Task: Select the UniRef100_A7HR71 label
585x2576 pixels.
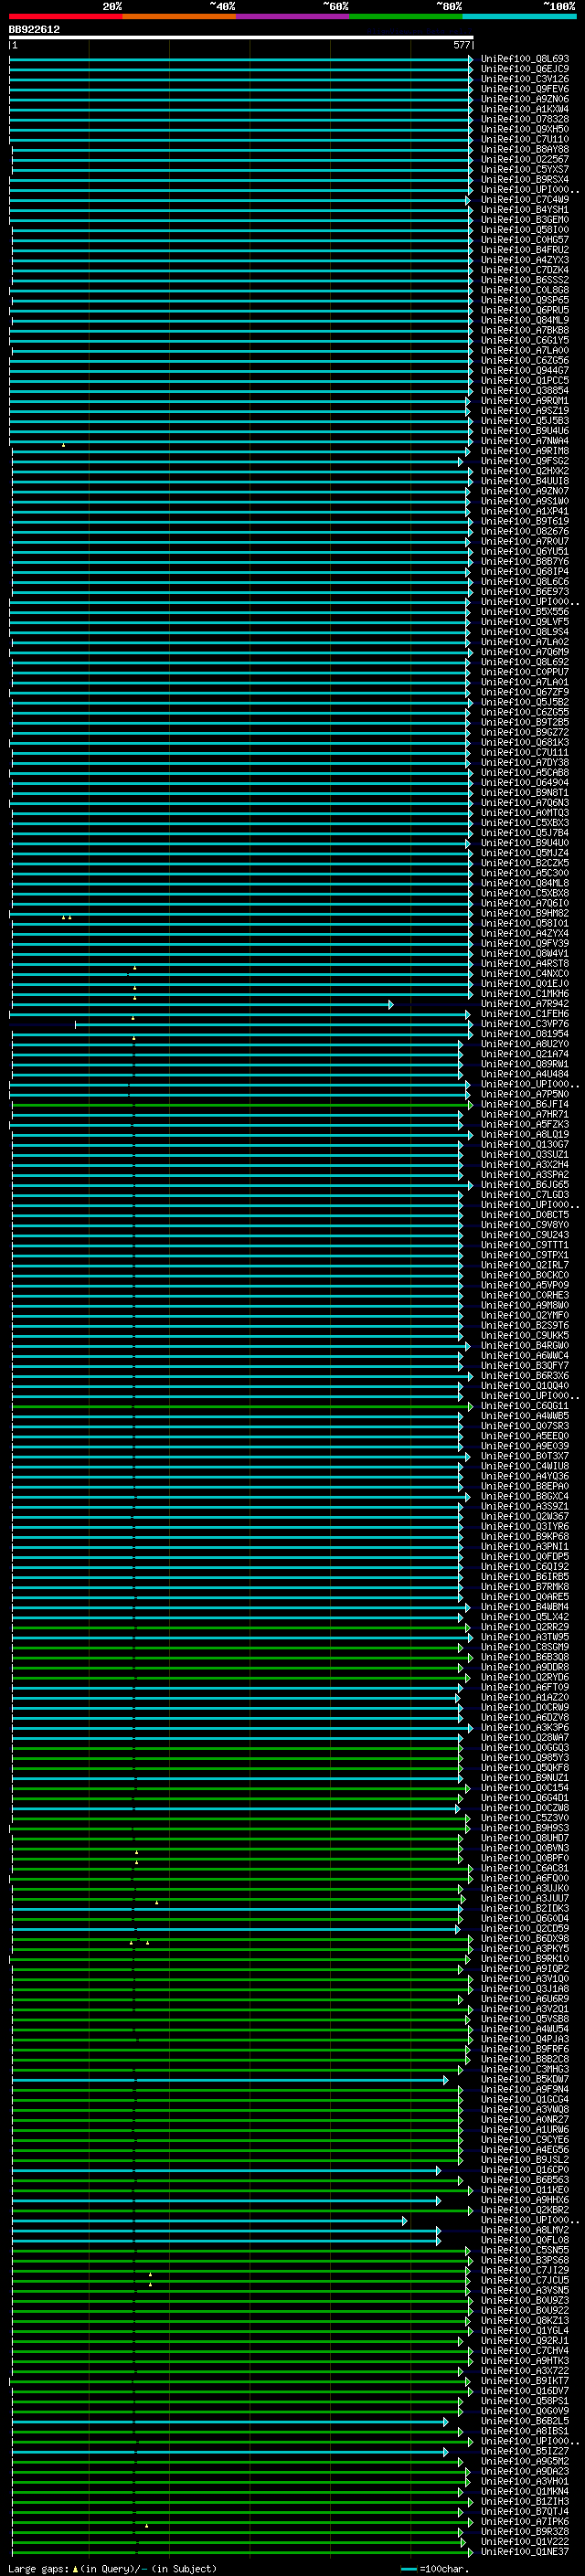Action: pyautogui.click(x=525, y=1114)
